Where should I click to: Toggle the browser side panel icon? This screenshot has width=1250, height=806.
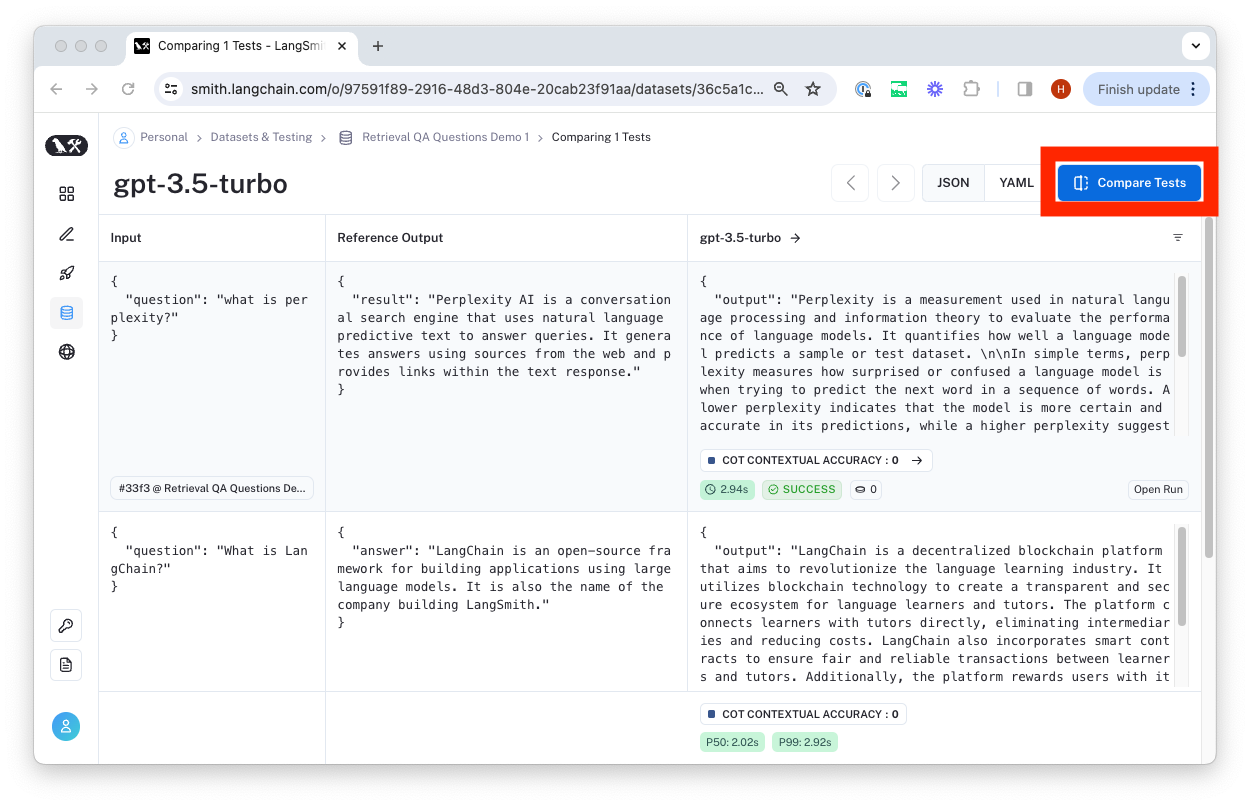(x=1025, y=89)
